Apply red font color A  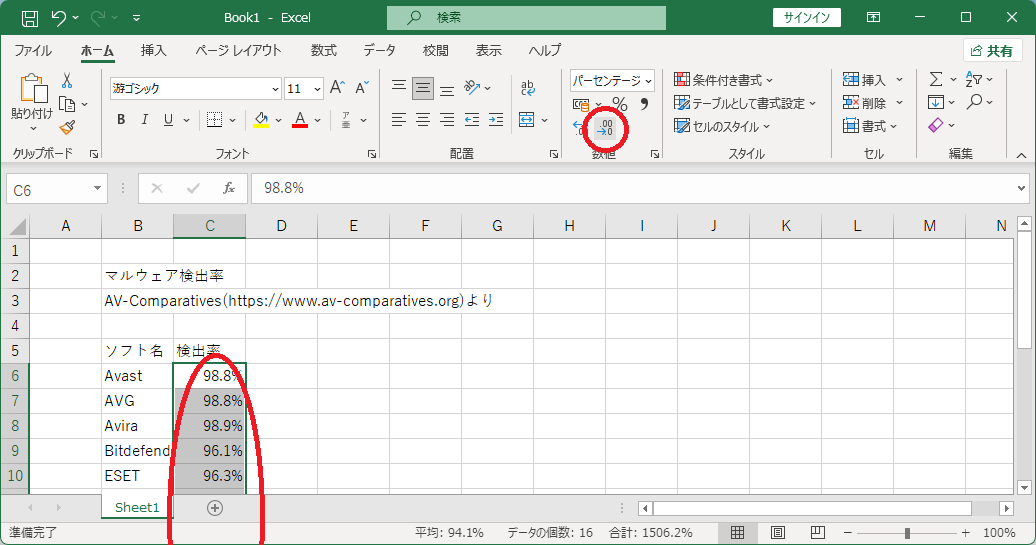pos(300,120)
